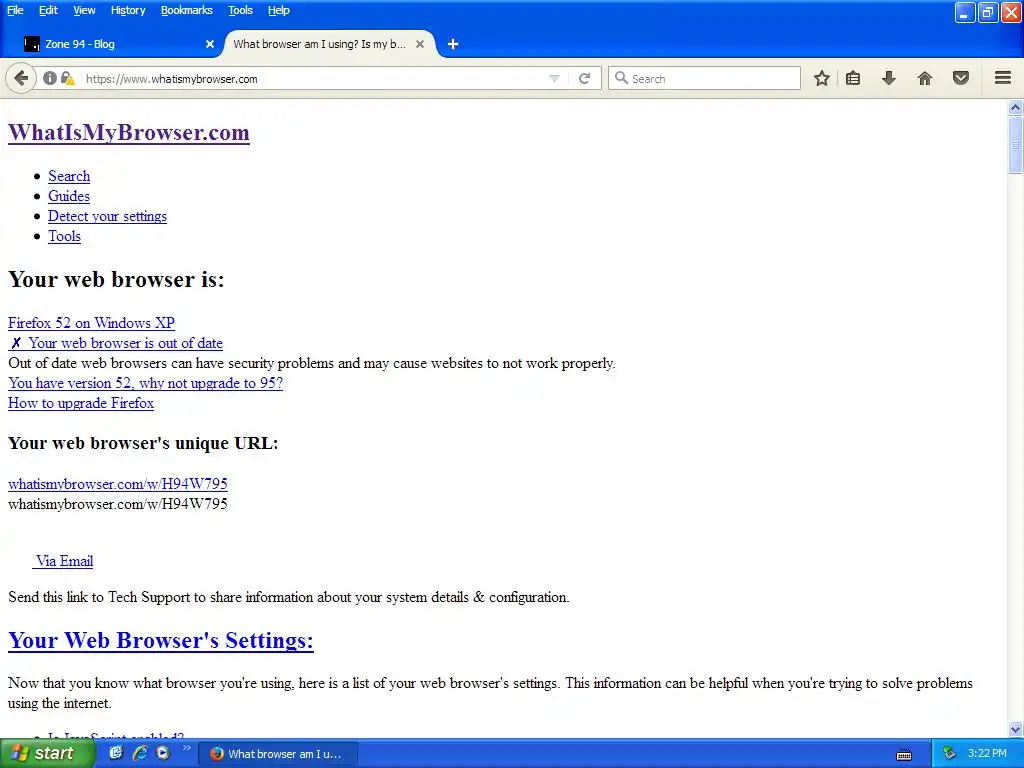
Task: Open the Tools menu
Action: click(240, 10)
